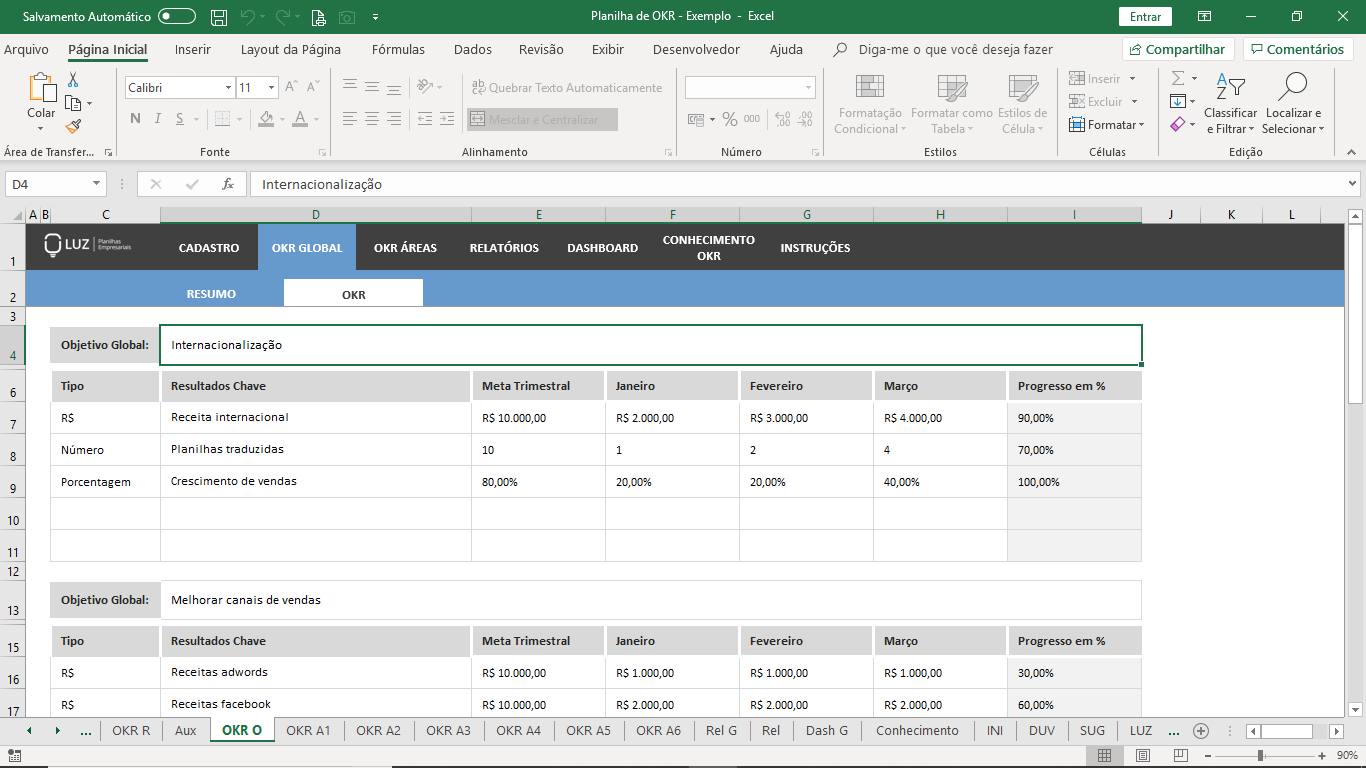Screen dimensions: 1366x768
Task: Click the Redo arrow in the title bar
Action: (x=283, y=17)
